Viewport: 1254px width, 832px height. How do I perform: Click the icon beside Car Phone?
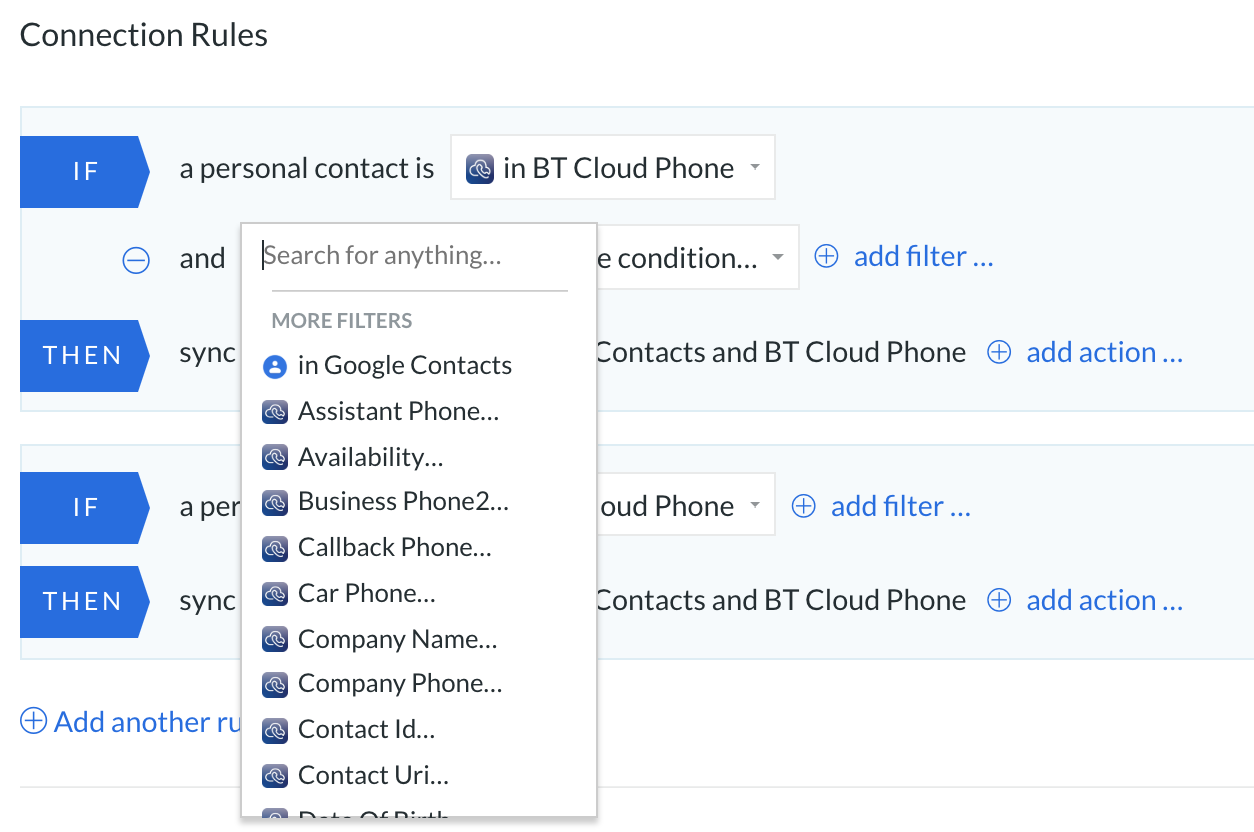click(x=274, y=594)
